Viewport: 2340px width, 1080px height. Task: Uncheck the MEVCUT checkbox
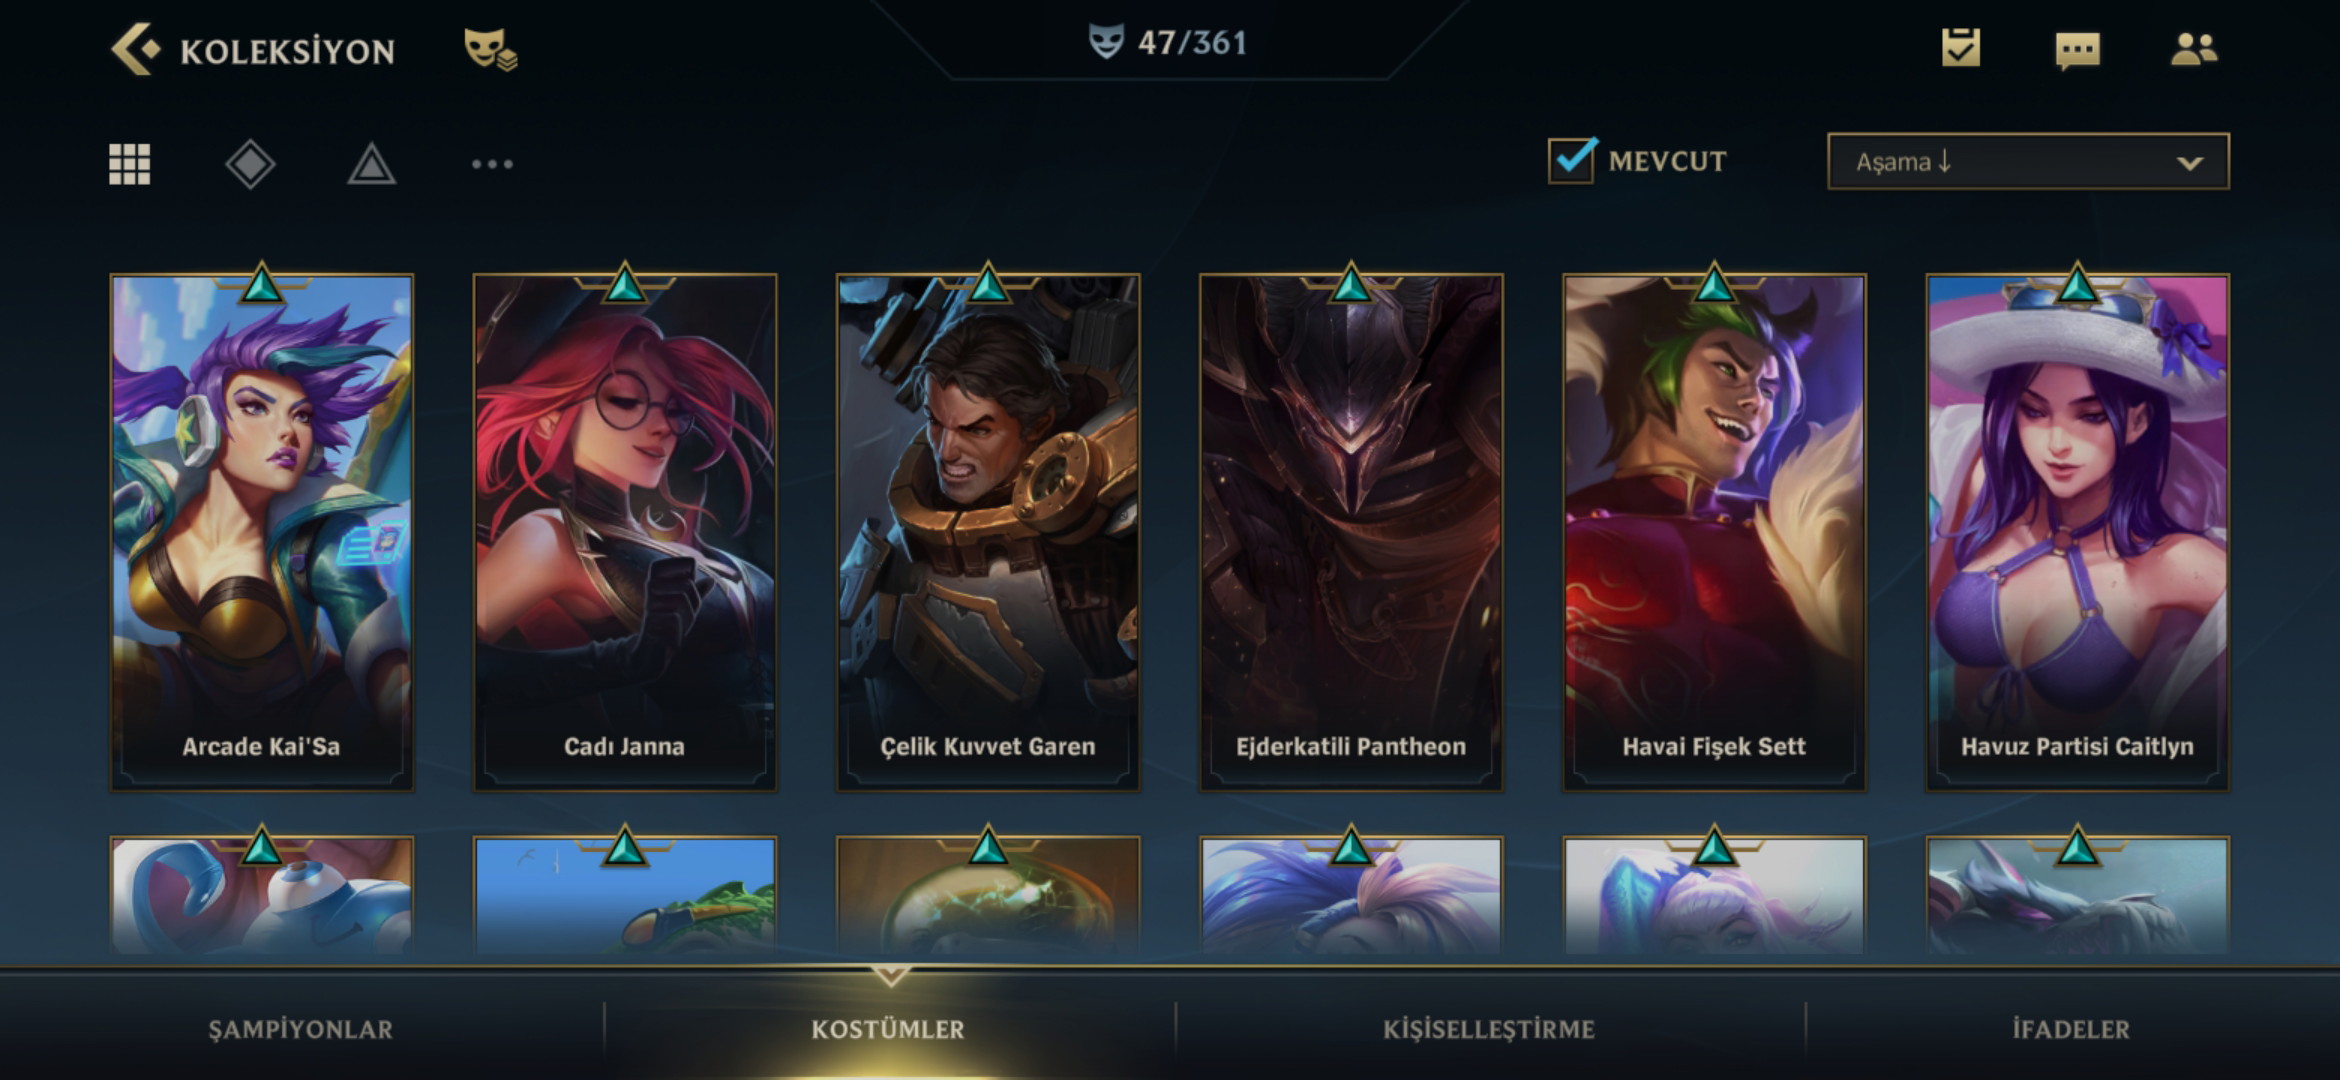pos(1571,160)
